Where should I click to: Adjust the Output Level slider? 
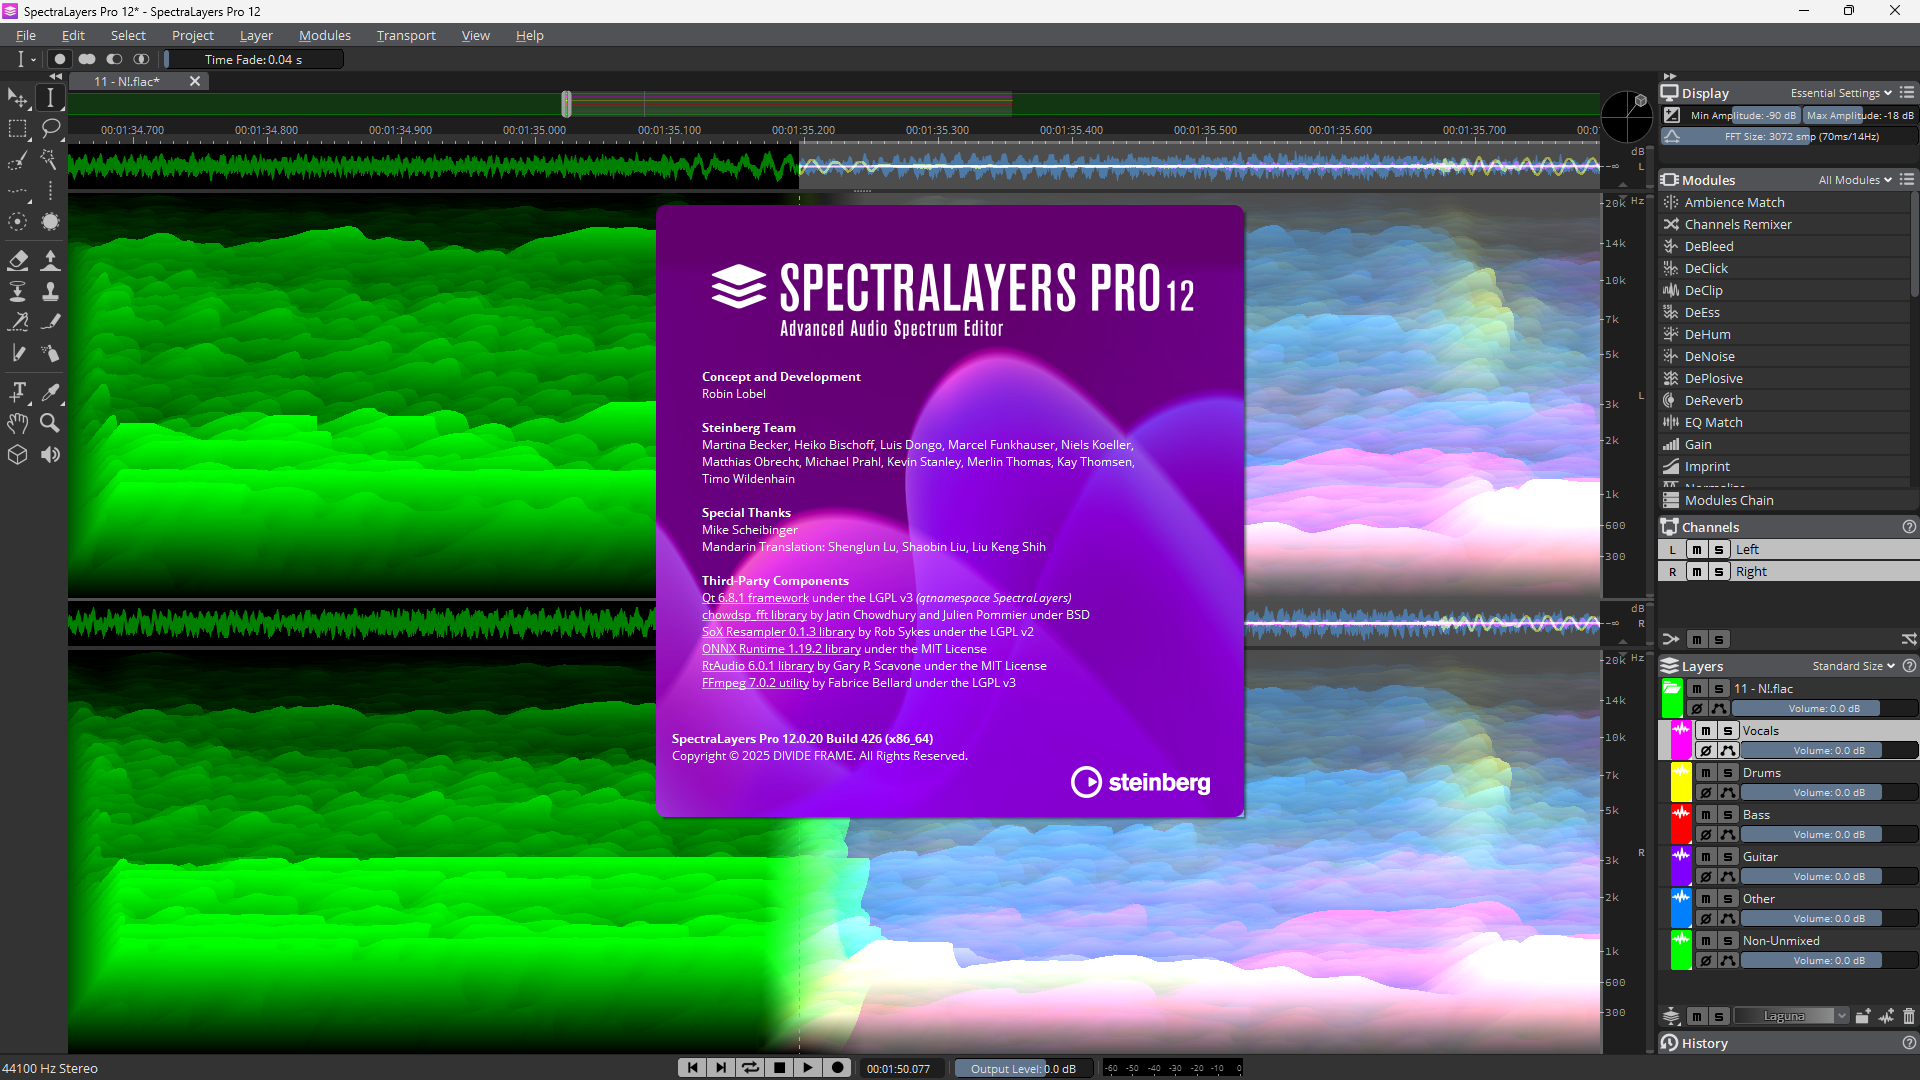click(x=1022, y=1069)
